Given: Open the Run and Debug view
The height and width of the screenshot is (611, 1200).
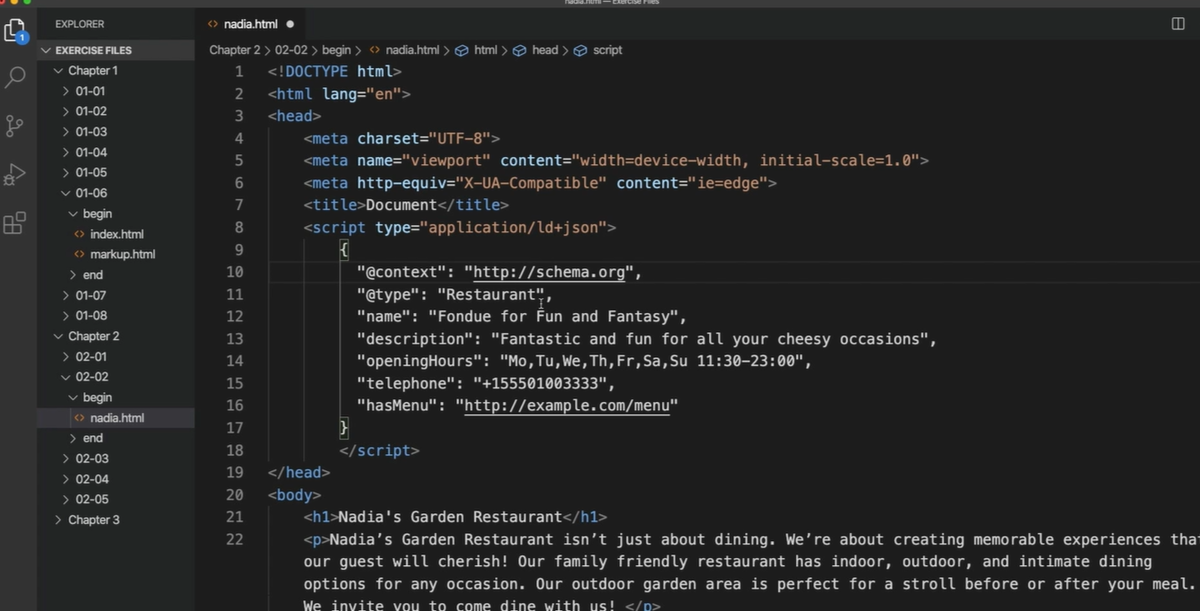Looking at the screenshot, I should pyautogui.click(x=16, y=175).
